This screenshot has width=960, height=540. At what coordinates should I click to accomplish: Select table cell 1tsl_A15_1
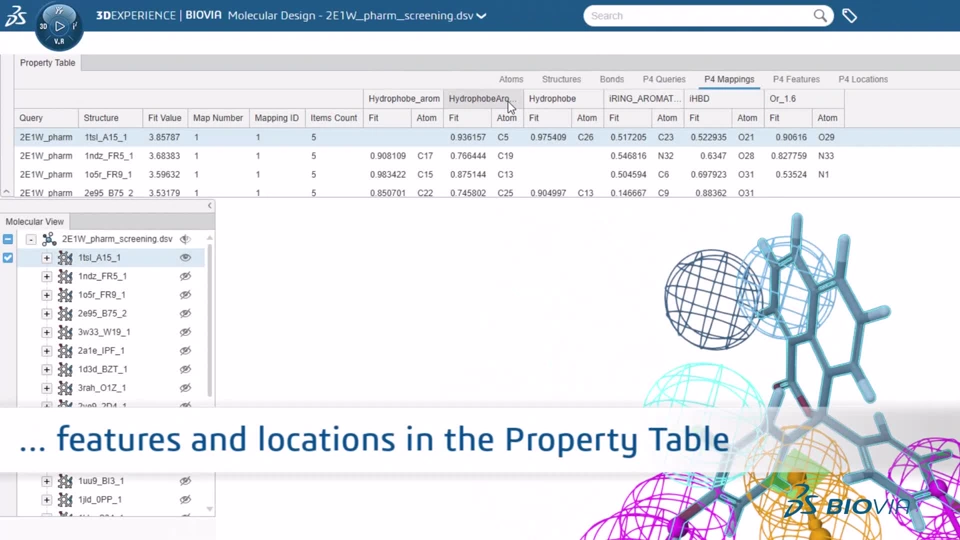pyautogui.click(x=105, y=137)
